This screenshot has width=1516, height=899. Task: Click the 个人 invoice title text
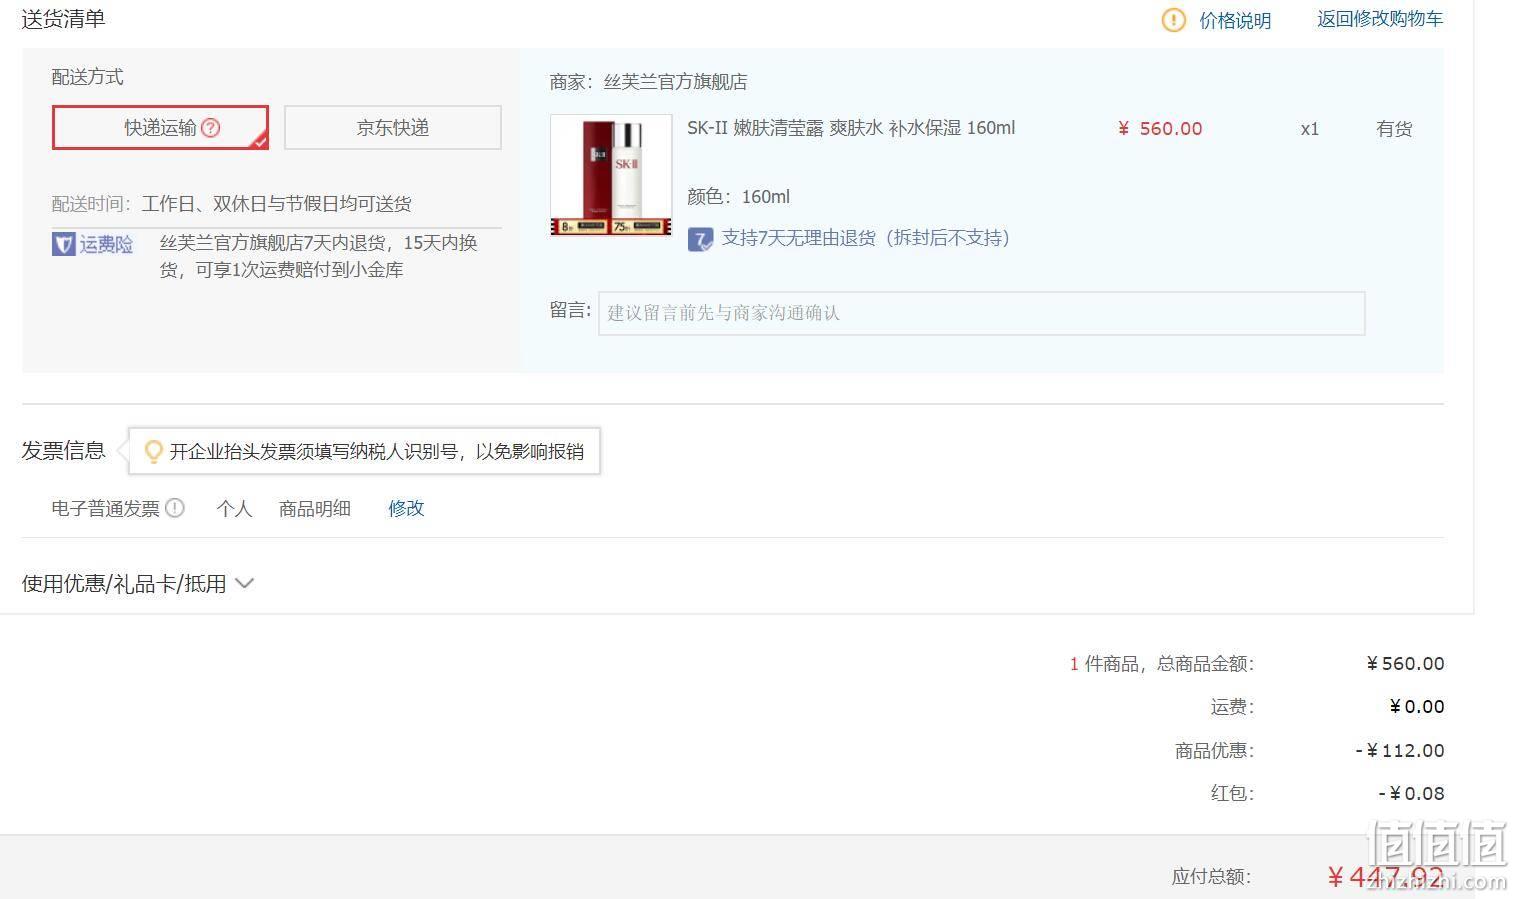[x=234, y=508]
